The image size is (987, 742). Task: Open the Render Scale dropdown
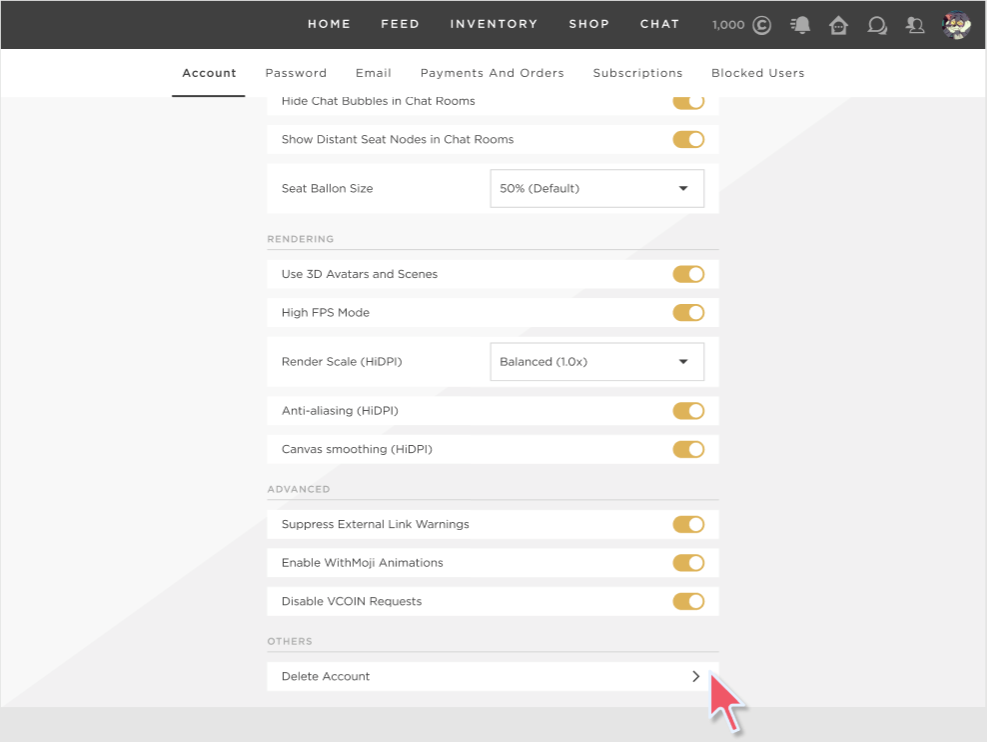[596, 361]
